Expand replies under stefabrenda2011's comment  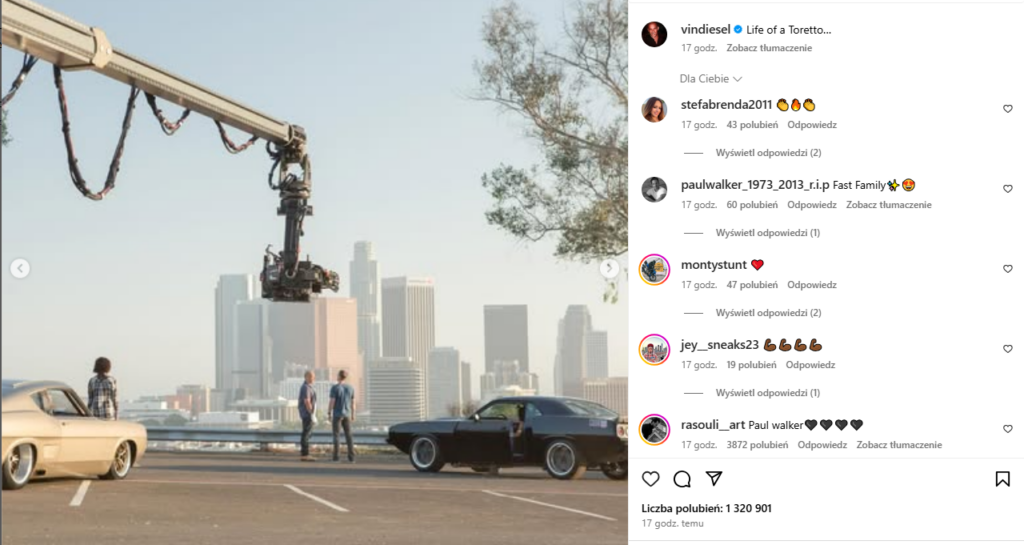[768, 153]
